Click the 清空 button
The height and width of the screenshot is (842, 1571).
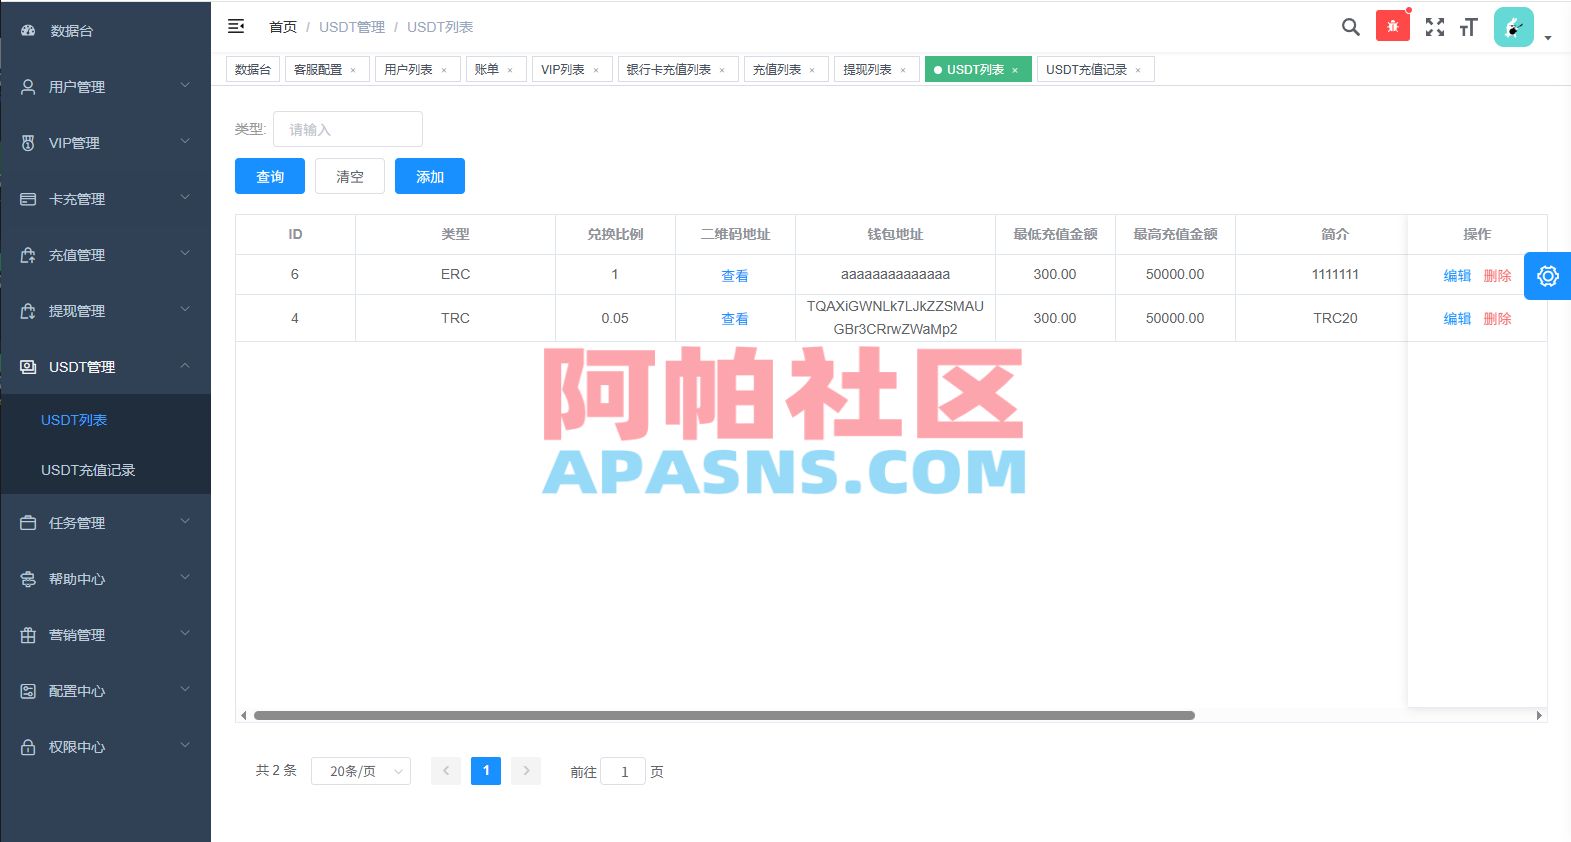pyautogui.click(x=350, y=176)
